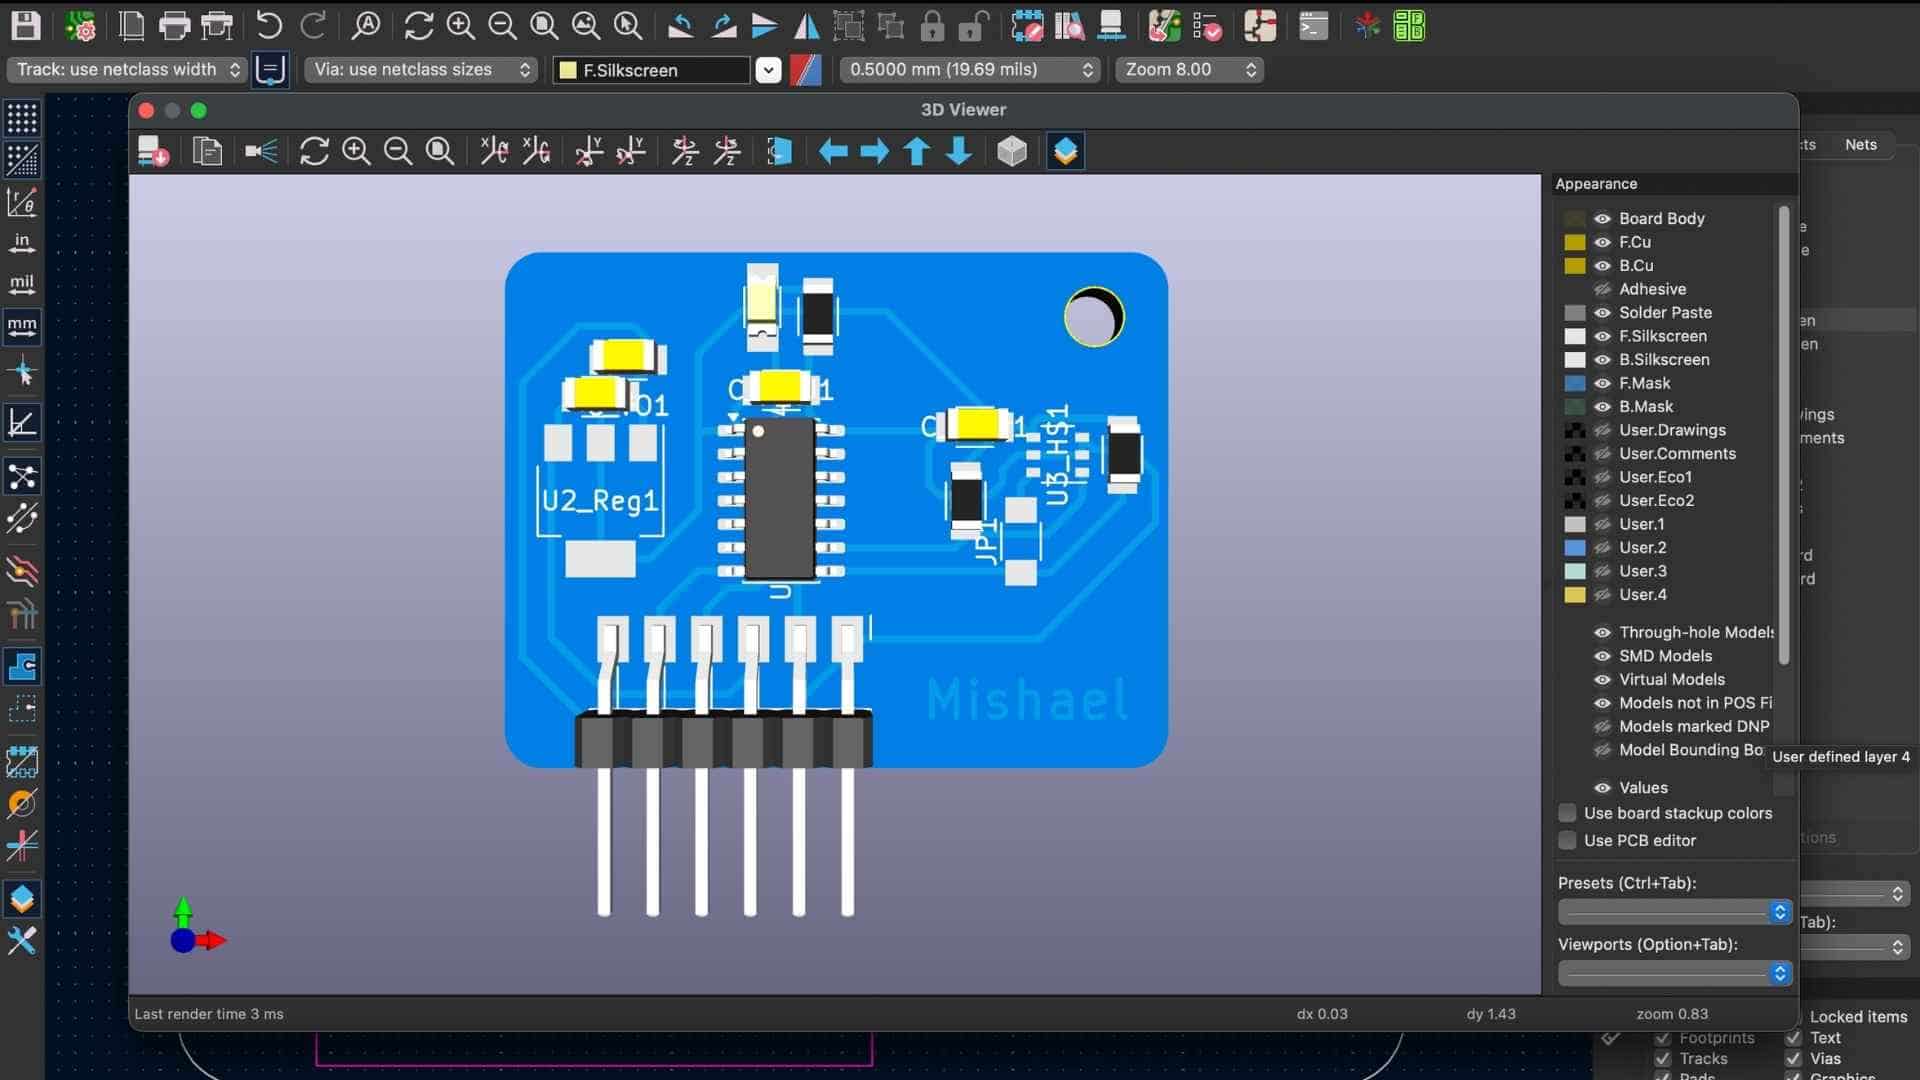Image resolution: width=1920 pixels, height=1080 pixels.
Task: Check the Use PCB editor option
Action: click(x=1568, y=840)
